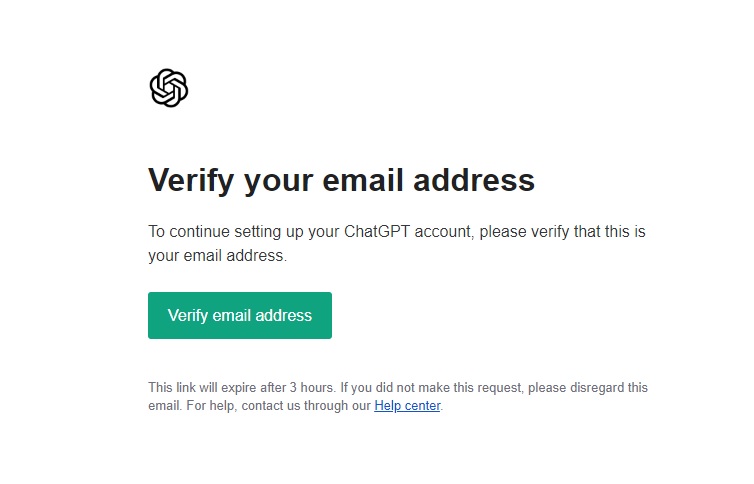
Task: Click the word 'account,' in the paragraph
Action: (x=444, y=232)
